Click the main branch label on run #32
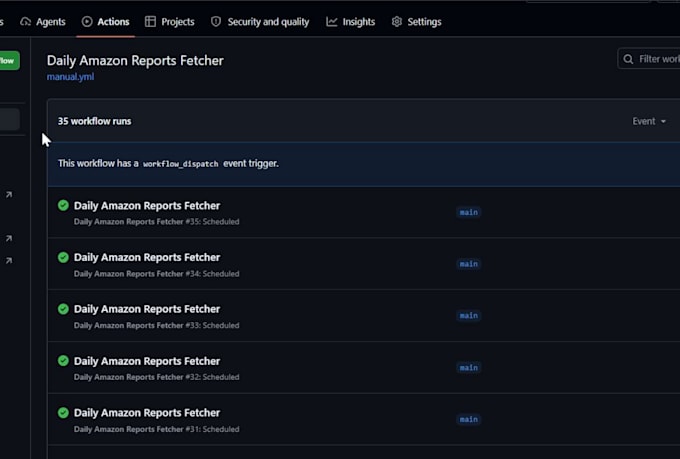The height and width of the screenshot is (459, 680). coord(469,367)
